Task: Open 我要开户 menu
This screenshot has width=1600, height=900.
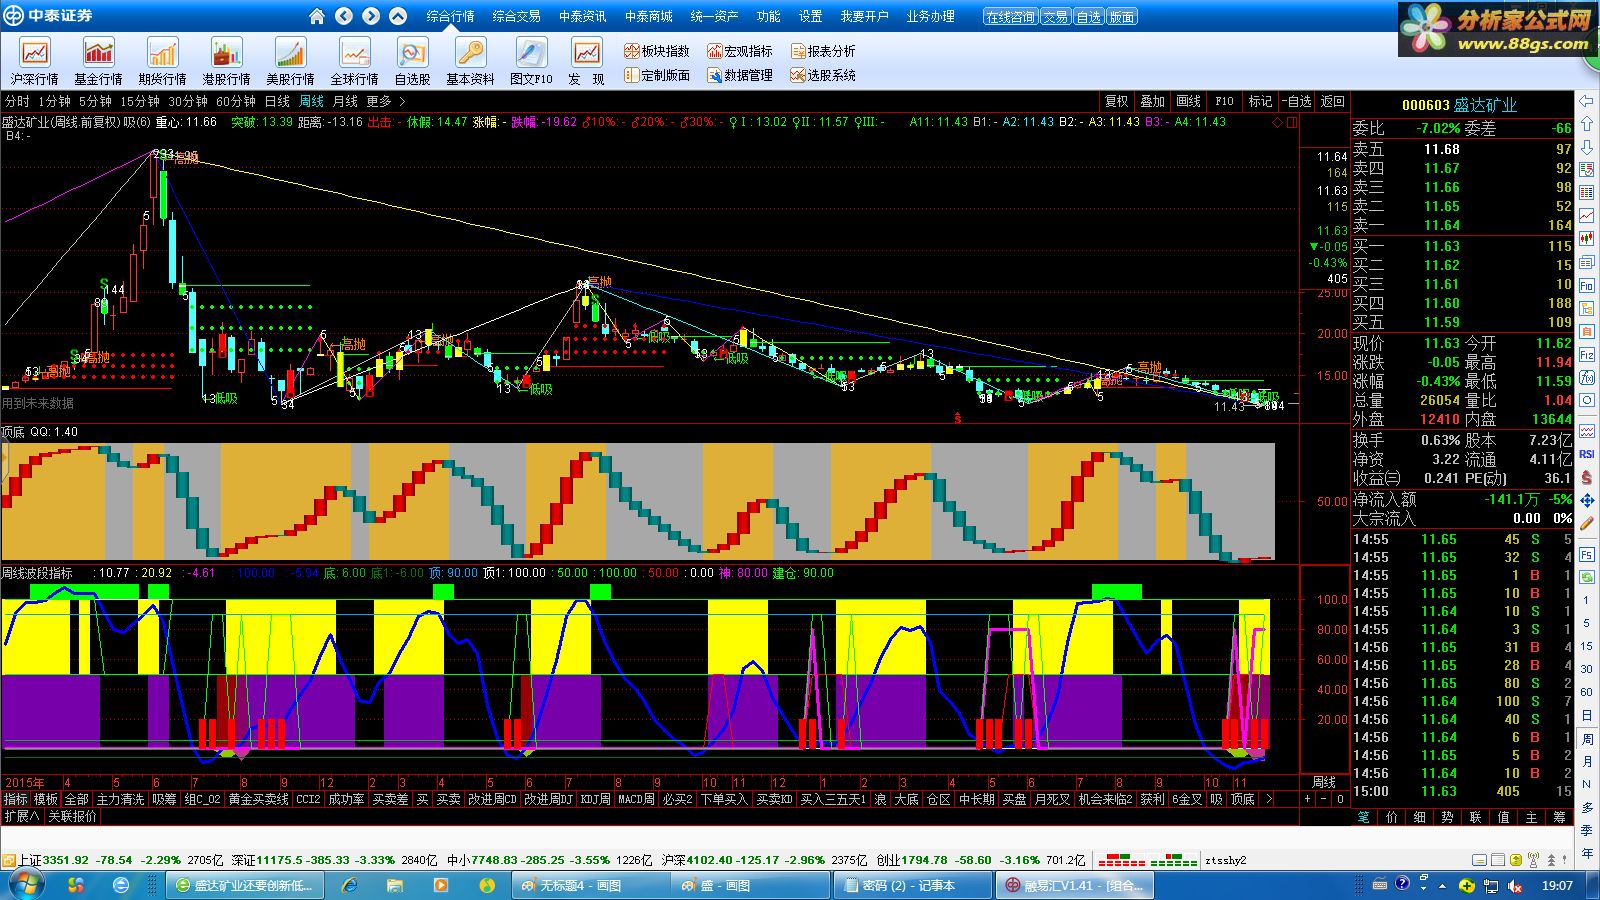Action: pyautogui.click(x=864, y=16)
